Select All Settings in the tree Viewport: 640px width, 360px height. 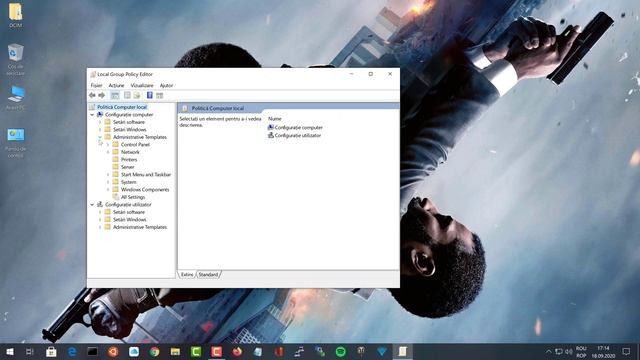tap(133, 197)
